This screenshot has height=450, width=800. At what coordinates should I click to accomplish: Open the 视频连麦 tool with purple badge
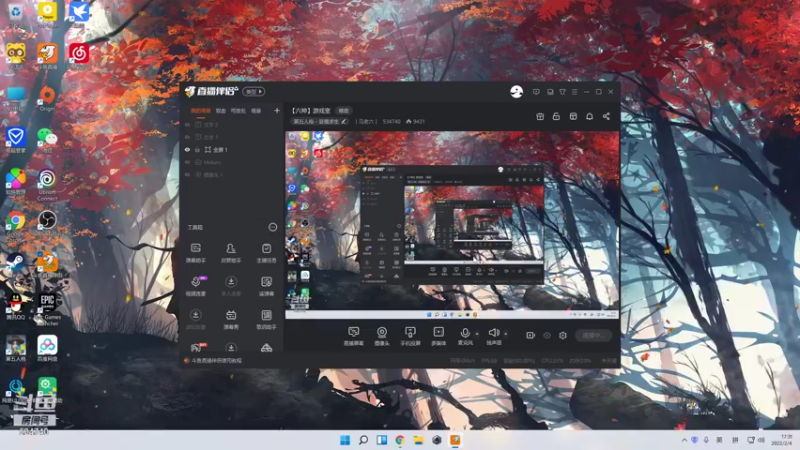click(195, 286)
